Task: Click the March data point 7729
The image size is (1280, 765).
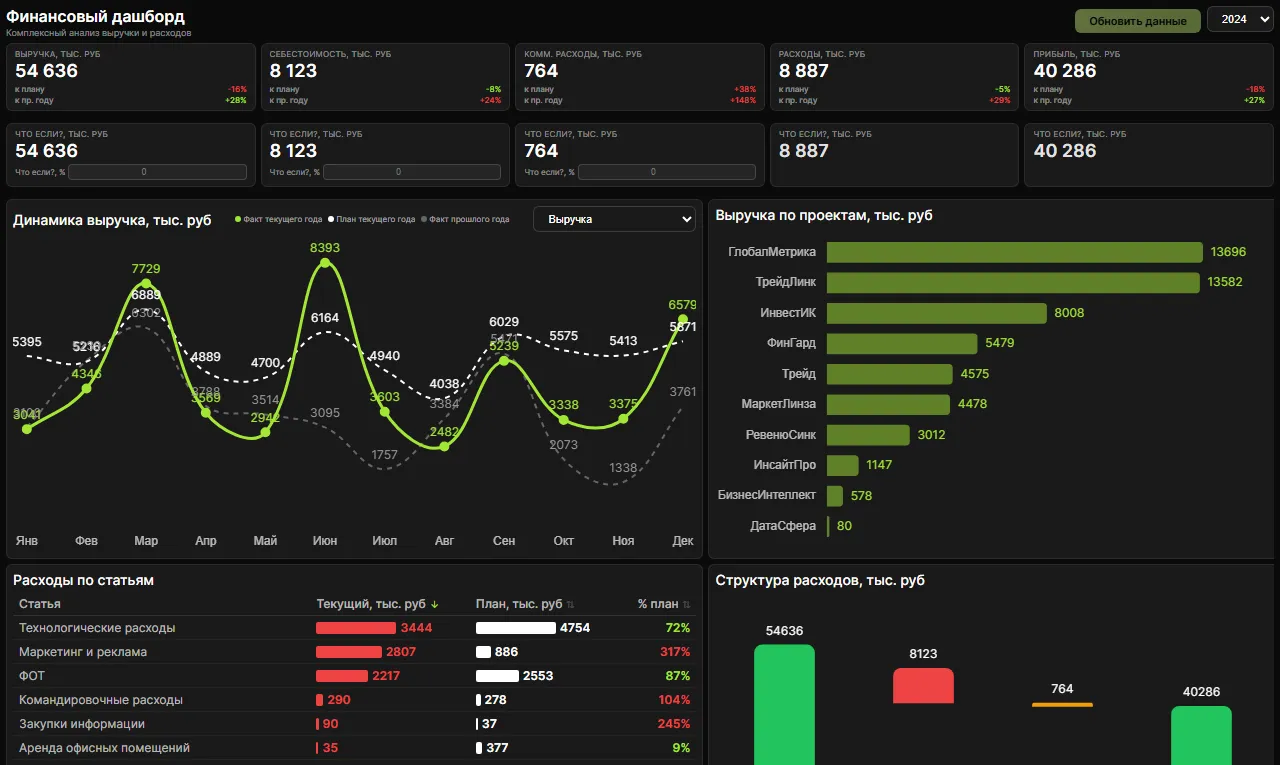Action: (146, 284)
